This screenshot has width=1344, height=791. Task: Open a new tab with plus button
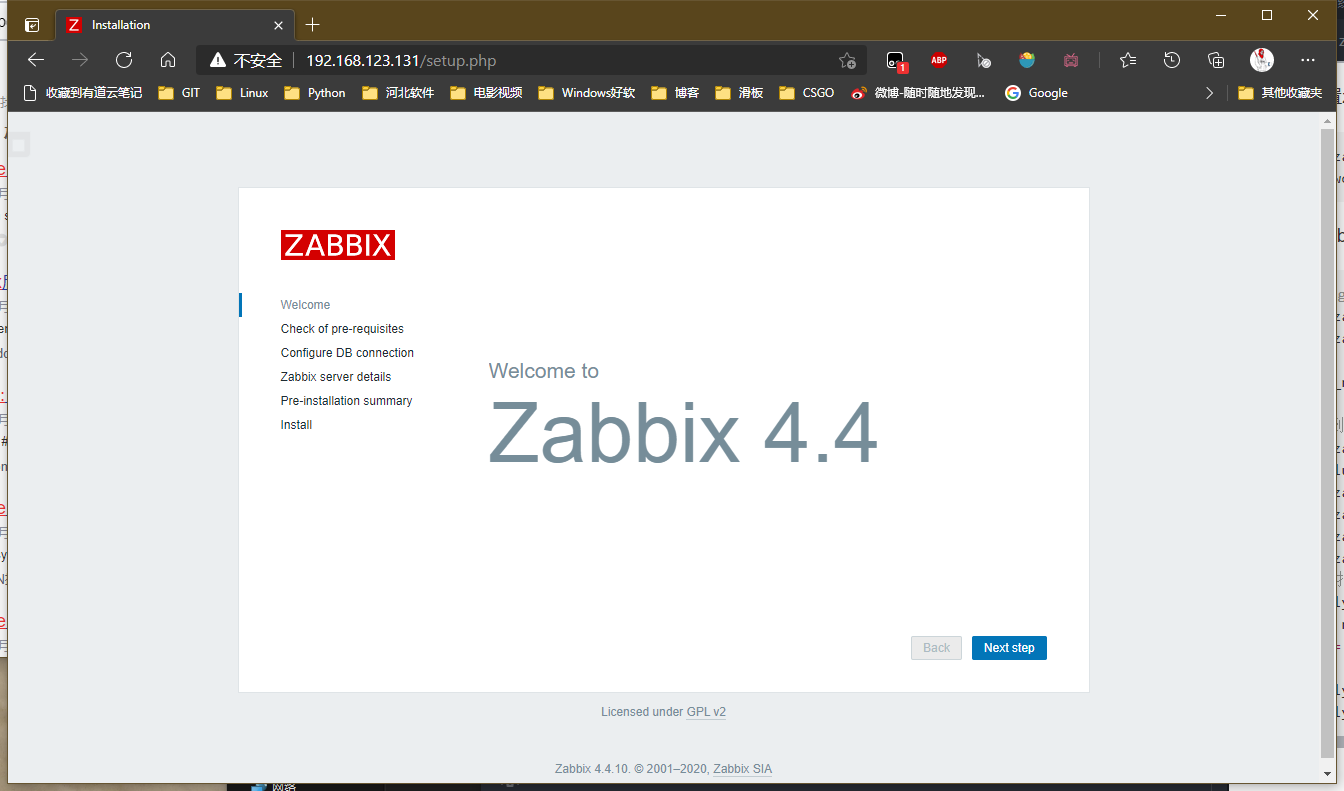click(x=313, y=25)
